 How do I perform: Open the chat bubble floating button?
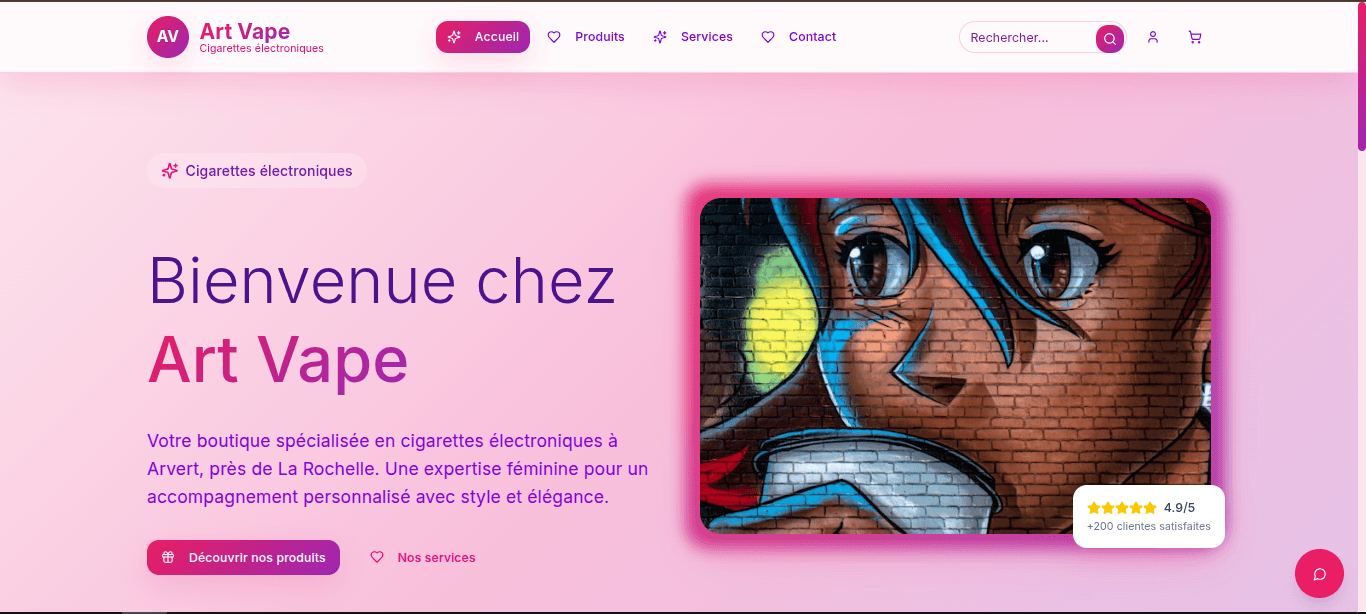(1319, 574)
